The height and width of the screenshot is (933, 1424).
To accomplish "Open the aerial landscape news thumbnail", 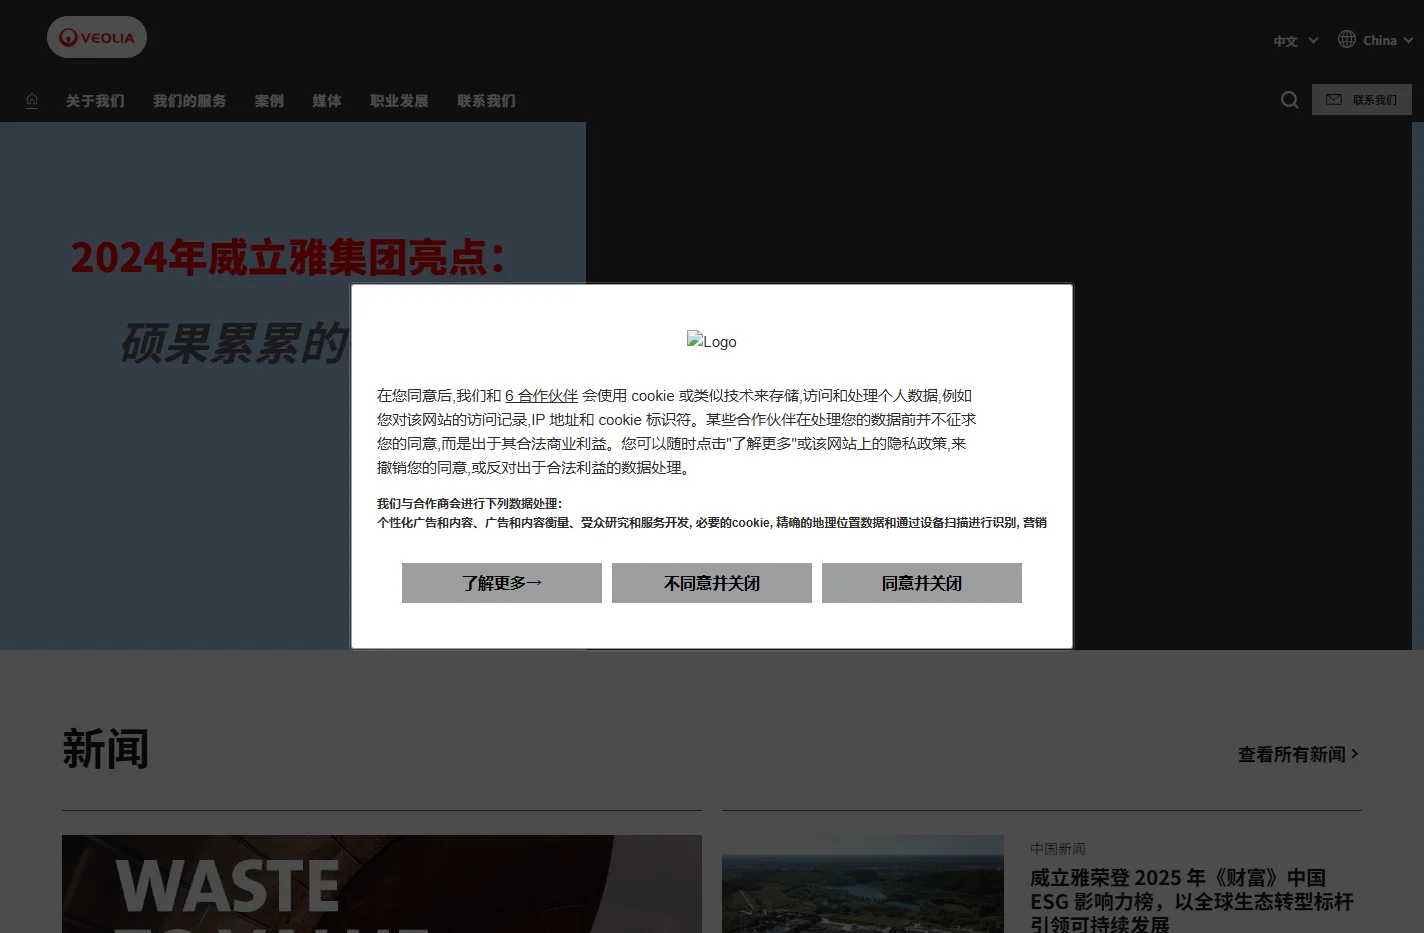I will tap(863, 884).
